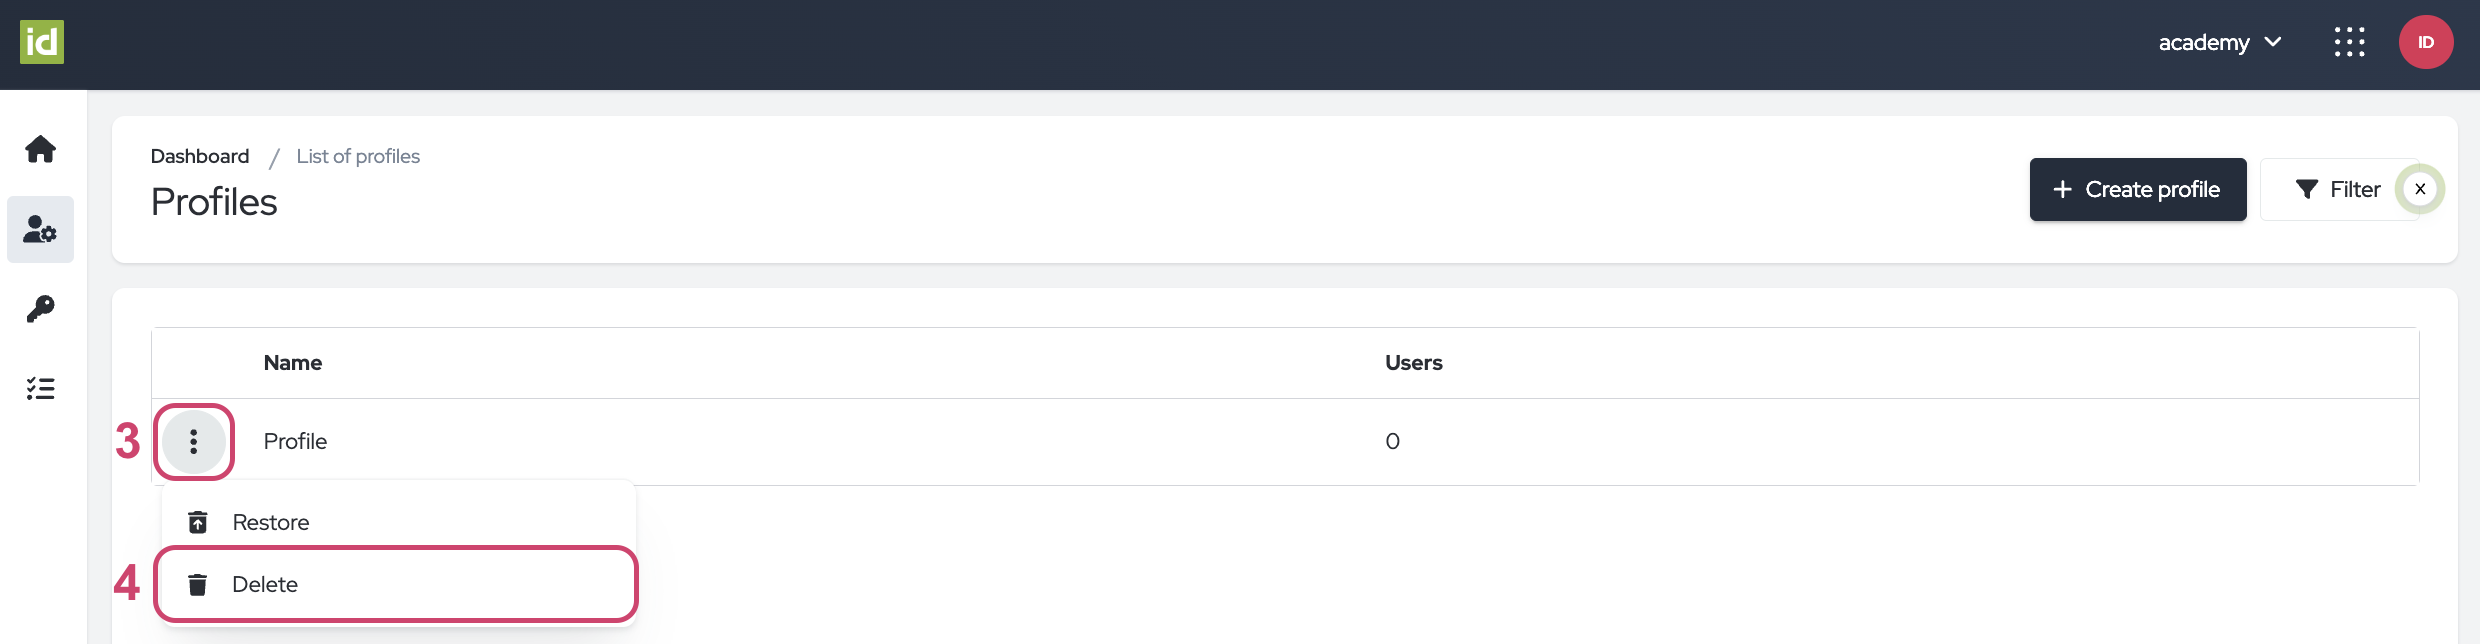Choose Restore from the context menu

pos(271,523)
